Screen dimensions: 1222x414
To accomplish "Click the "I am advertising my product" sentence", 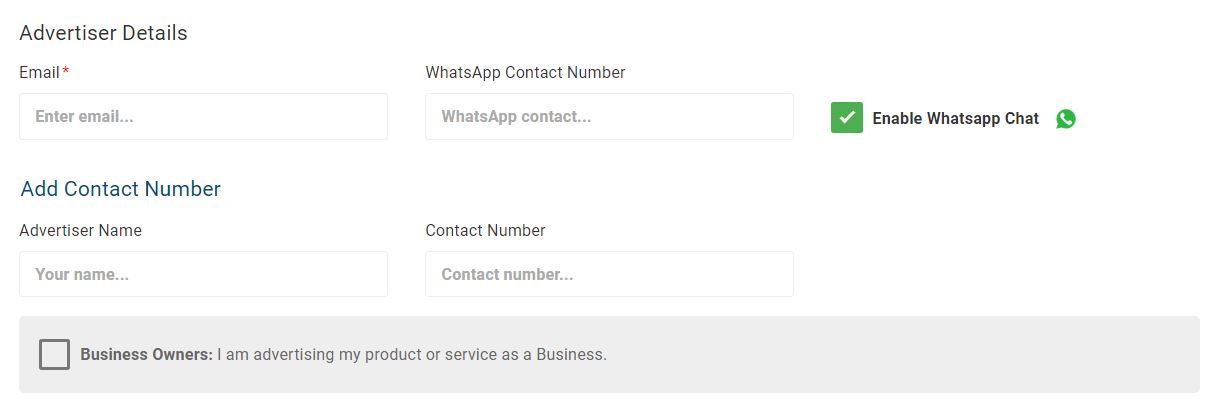I will [412, 354].
